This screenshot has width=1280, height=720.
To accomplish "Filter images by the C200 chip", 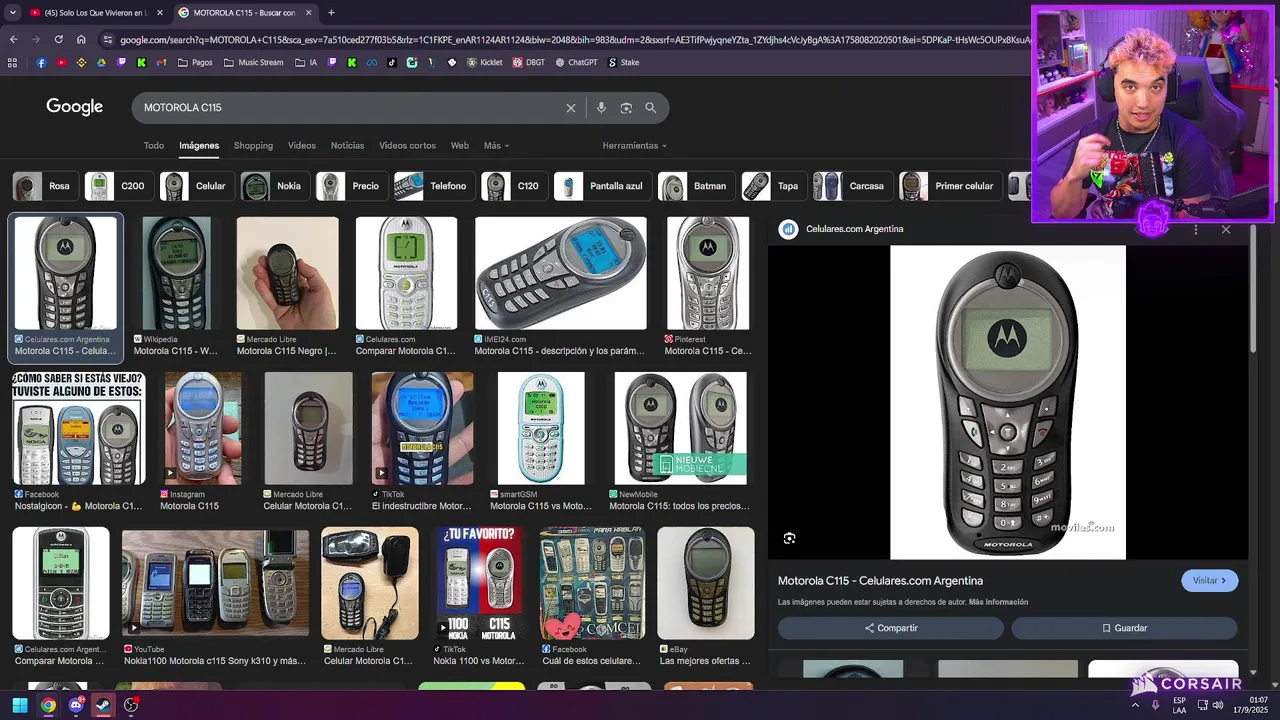I will pyautogui.click(x=118, y=186).
